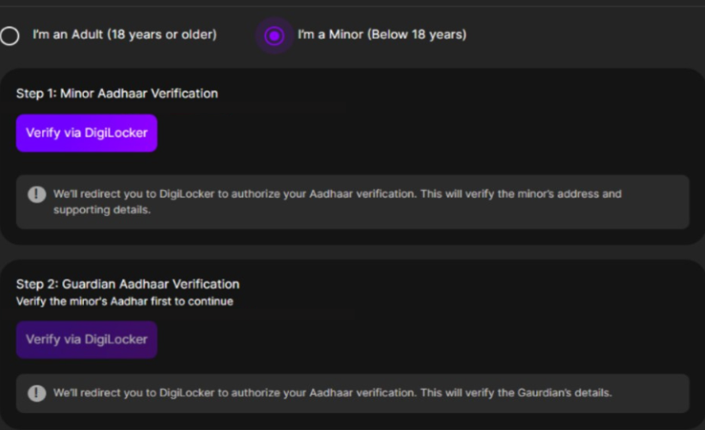Click the notice text about Gaurdian's details

(x=332, y=393)
